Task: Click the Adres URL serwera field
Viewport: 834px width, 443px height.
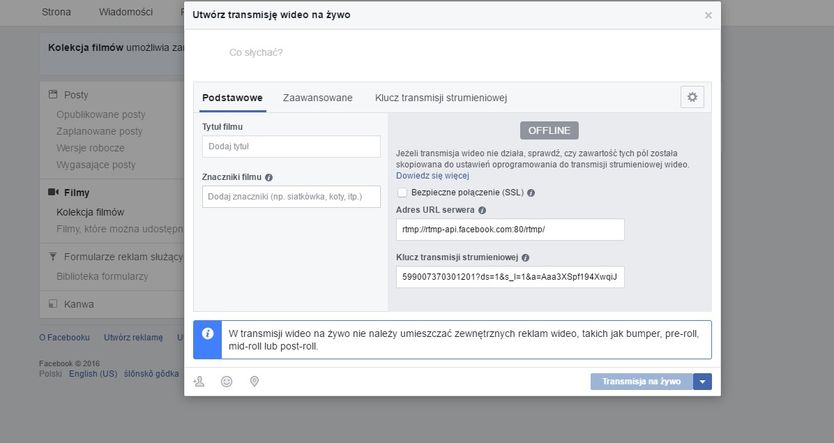Action: (x=510, y=230)
